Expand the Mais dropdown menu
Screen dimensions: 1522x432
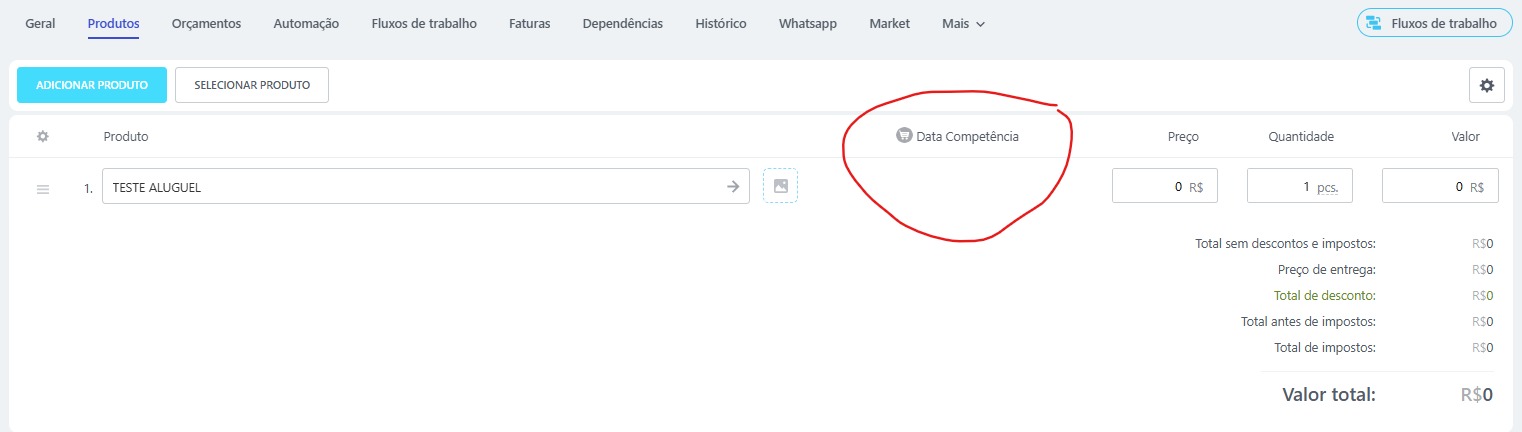963,24
